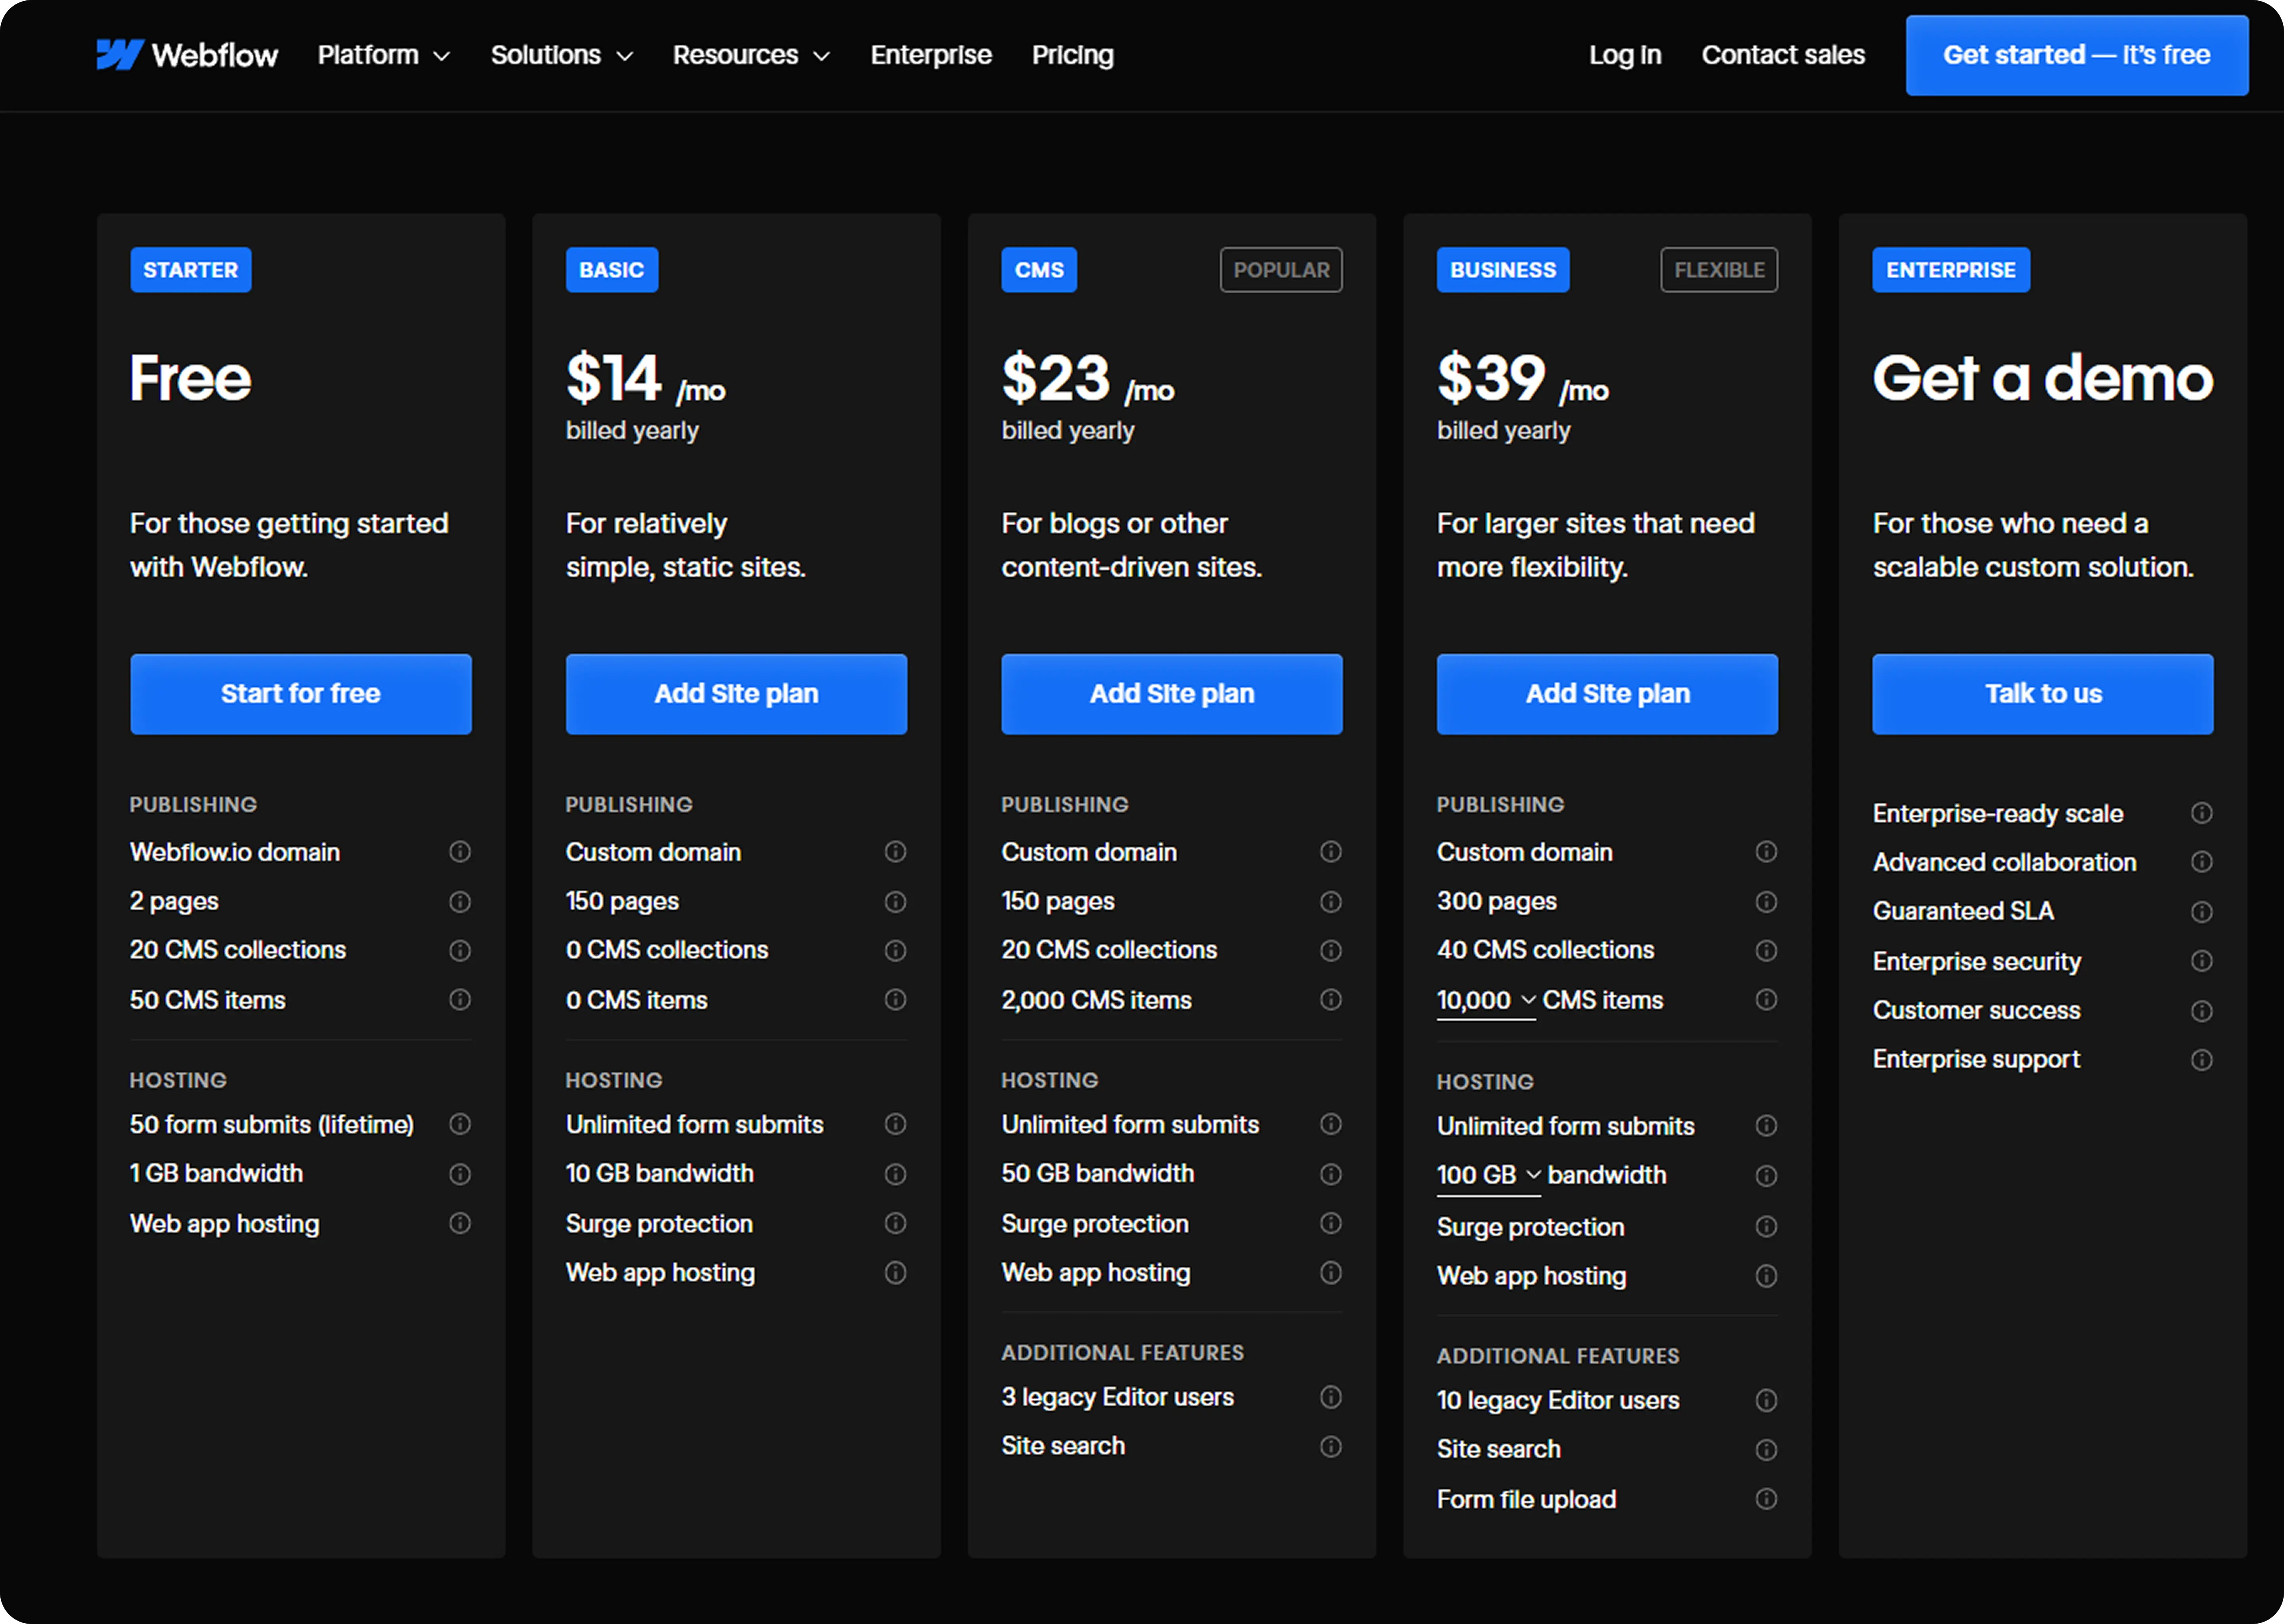Image resolution: width=2284 pixels, height=1624 pixels.
Task: Click '20 CMS collections' in Starter plan
Action: click(x=238, y=950)
